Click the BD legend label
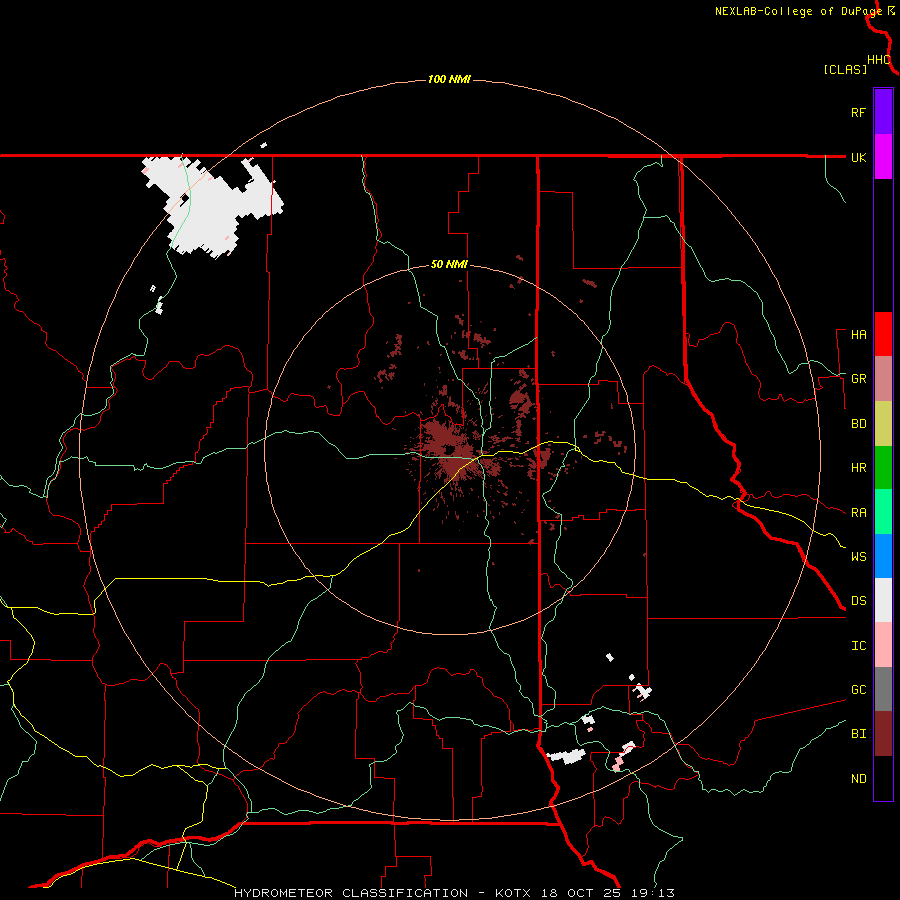900x900 pixels. click(x=859, y=424)
